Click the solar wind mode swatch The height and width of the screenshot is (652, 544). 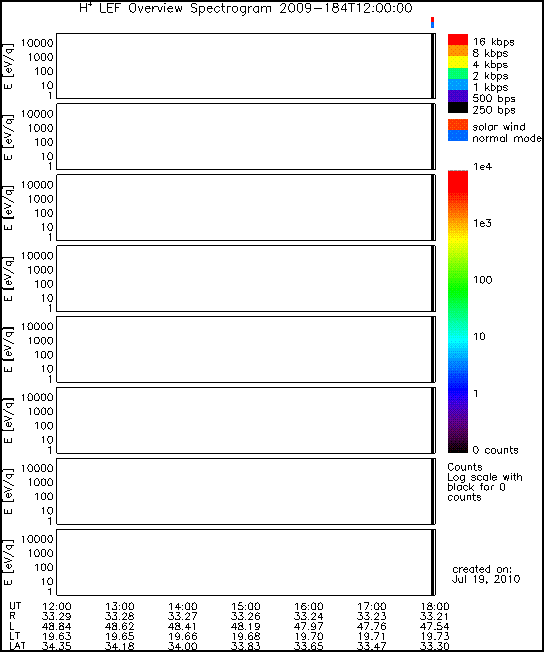pos(457,125)
